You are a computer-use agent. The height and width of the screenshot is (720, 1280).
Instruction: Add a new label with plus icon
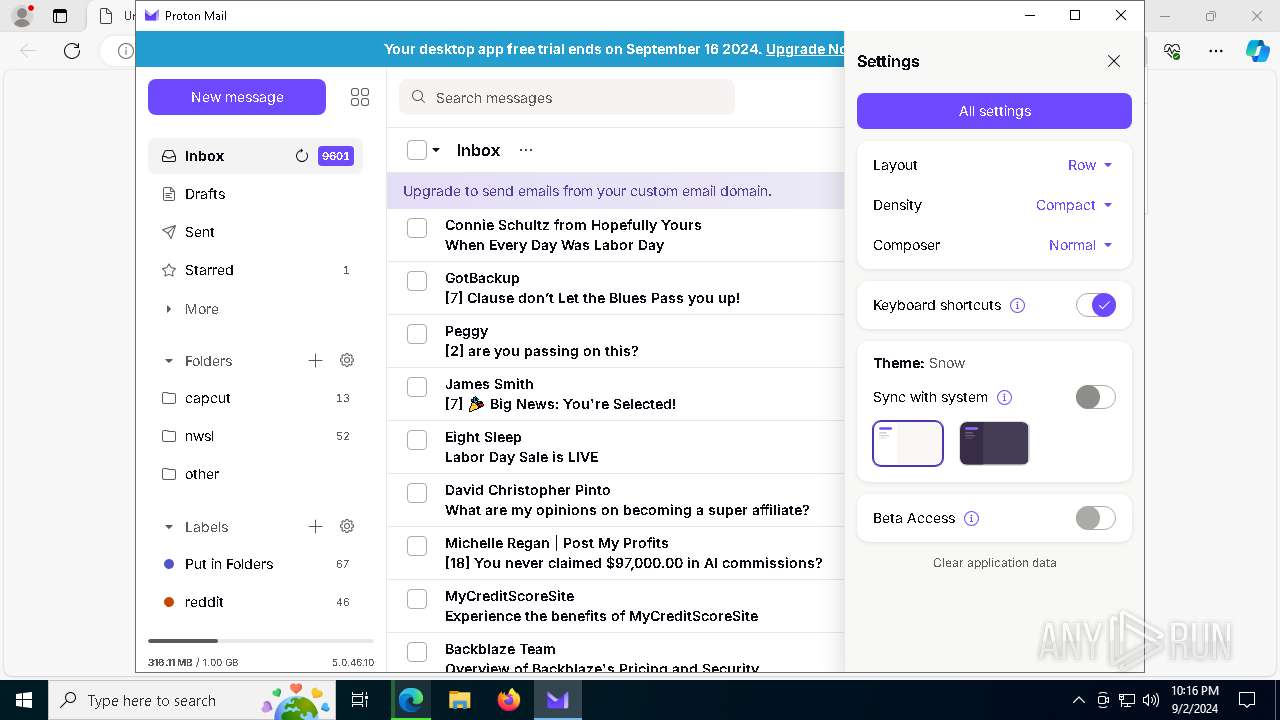click(x=315, y=526)
